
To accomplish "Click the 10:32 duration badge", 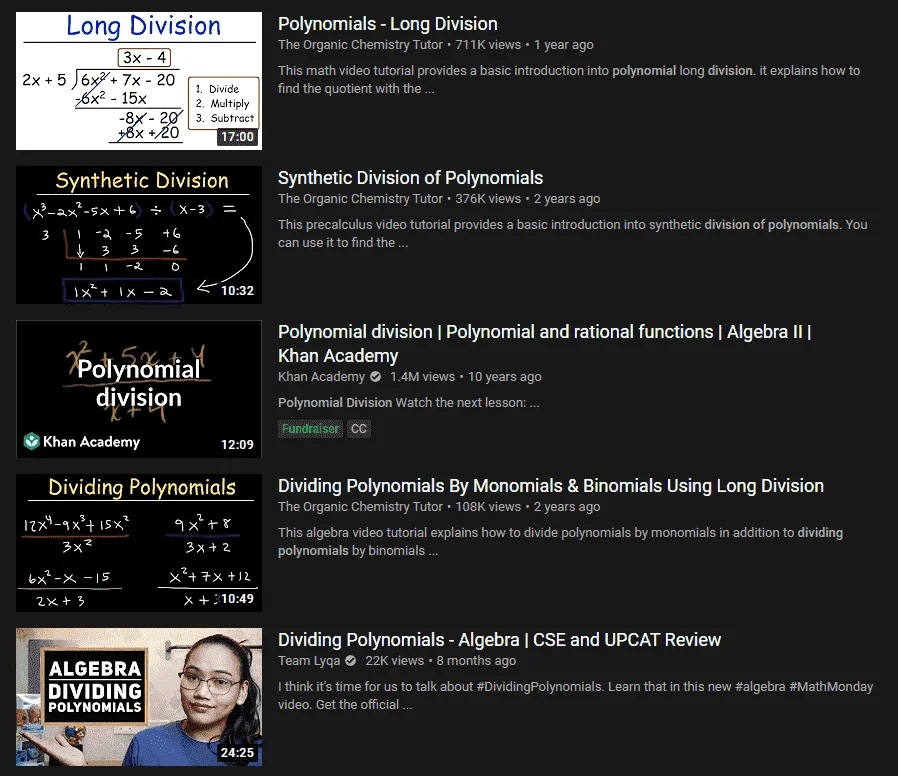I will pyautogui.click(x=237, y=291).
